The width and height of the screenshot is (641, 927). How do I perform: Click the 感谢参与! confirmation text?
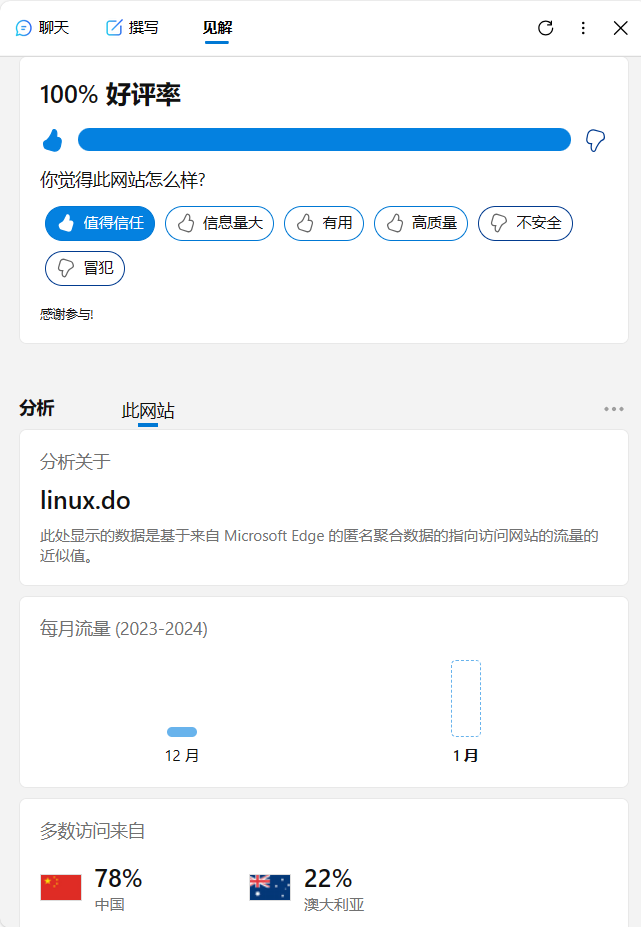click(x=66, y=314)
